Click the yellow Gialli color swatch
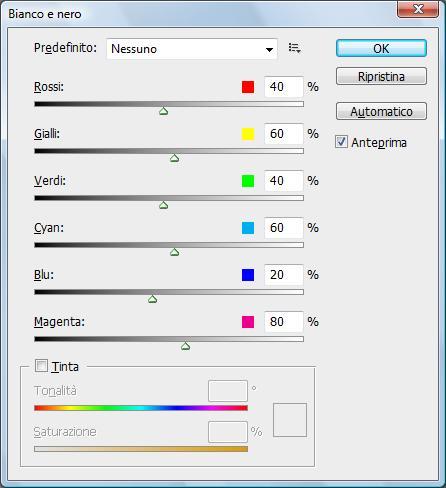 [248, 134]
